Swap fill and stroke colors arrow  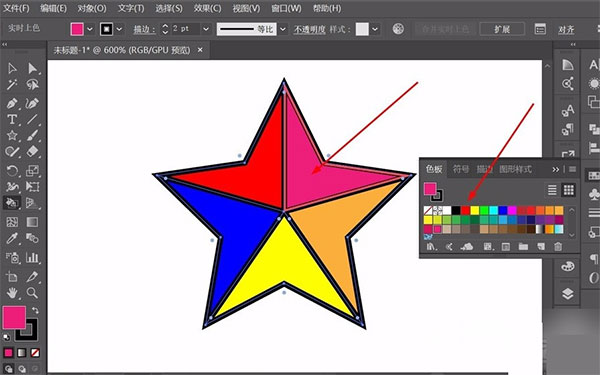pos(35,310)
